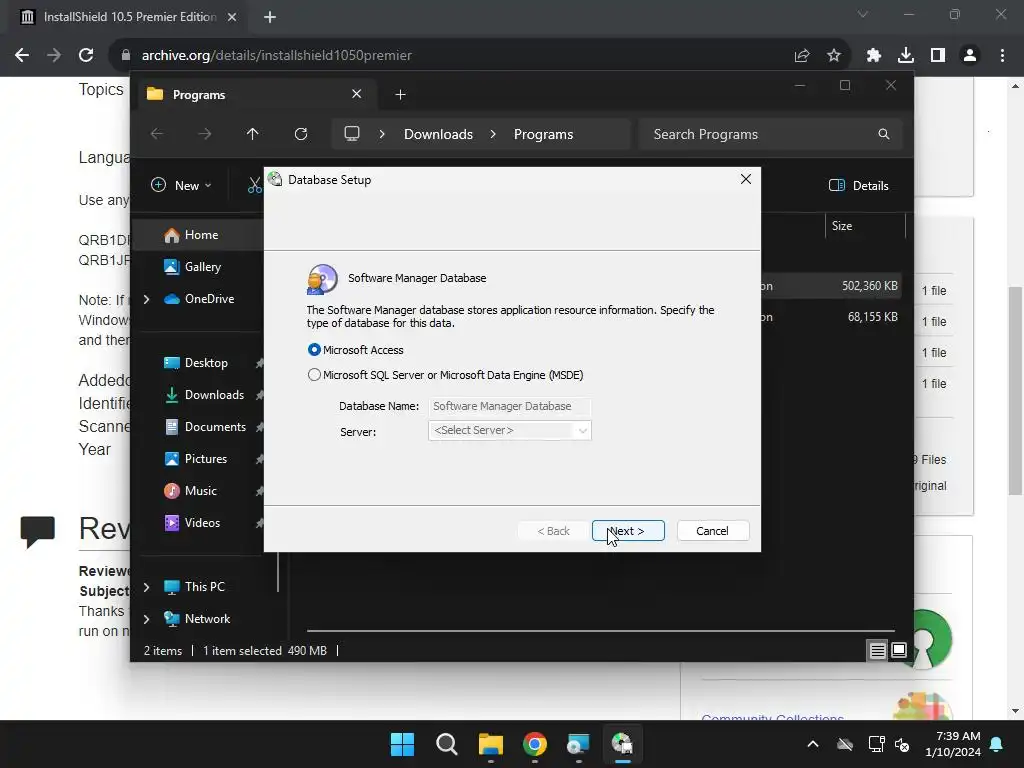Go back in the browser
The width and height of the screenshot is (1024, 768).
(x=22, y=56)
